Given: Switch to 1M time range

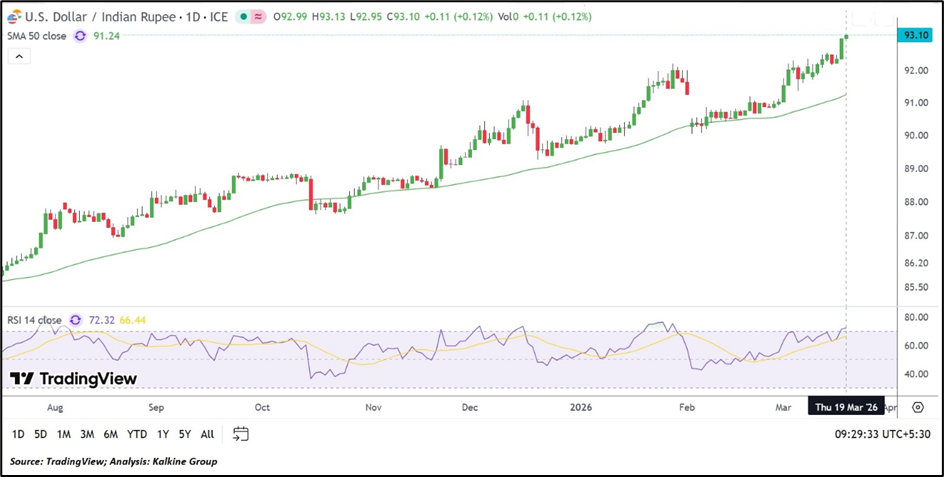Looking at the screenshot, I should pyautogui.click(x=63, y=435).
